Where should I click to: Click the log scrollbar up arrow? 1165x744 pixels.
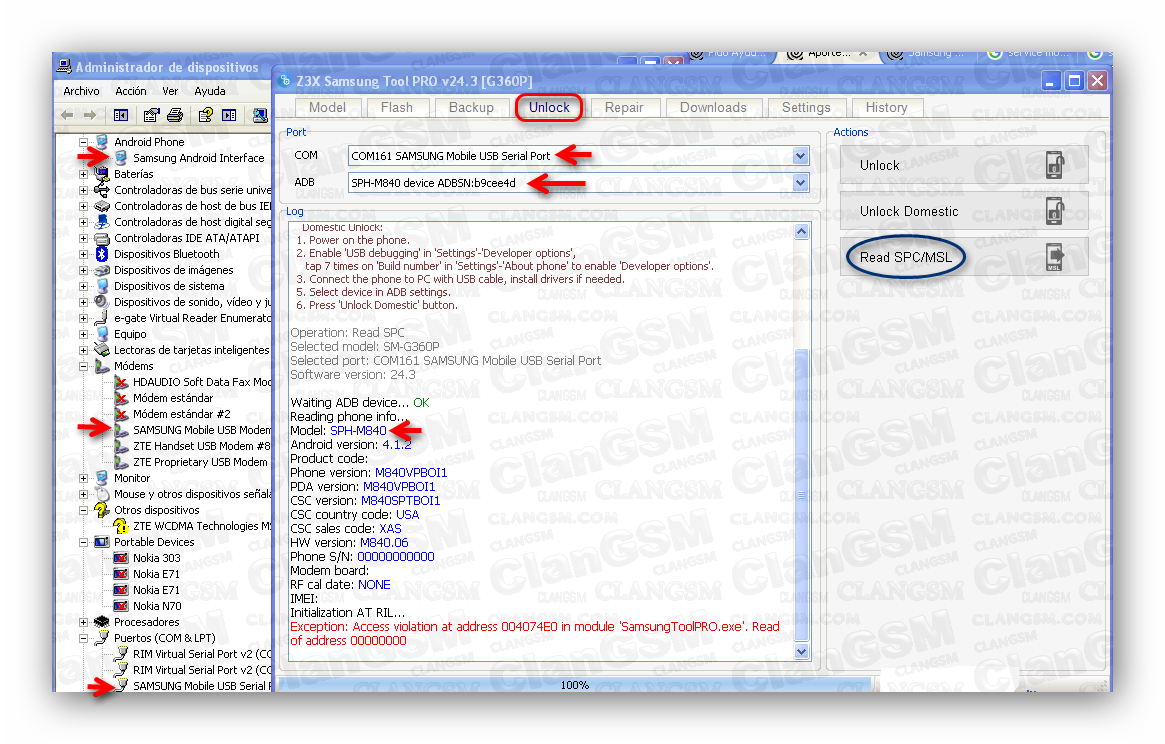[801, 231]
